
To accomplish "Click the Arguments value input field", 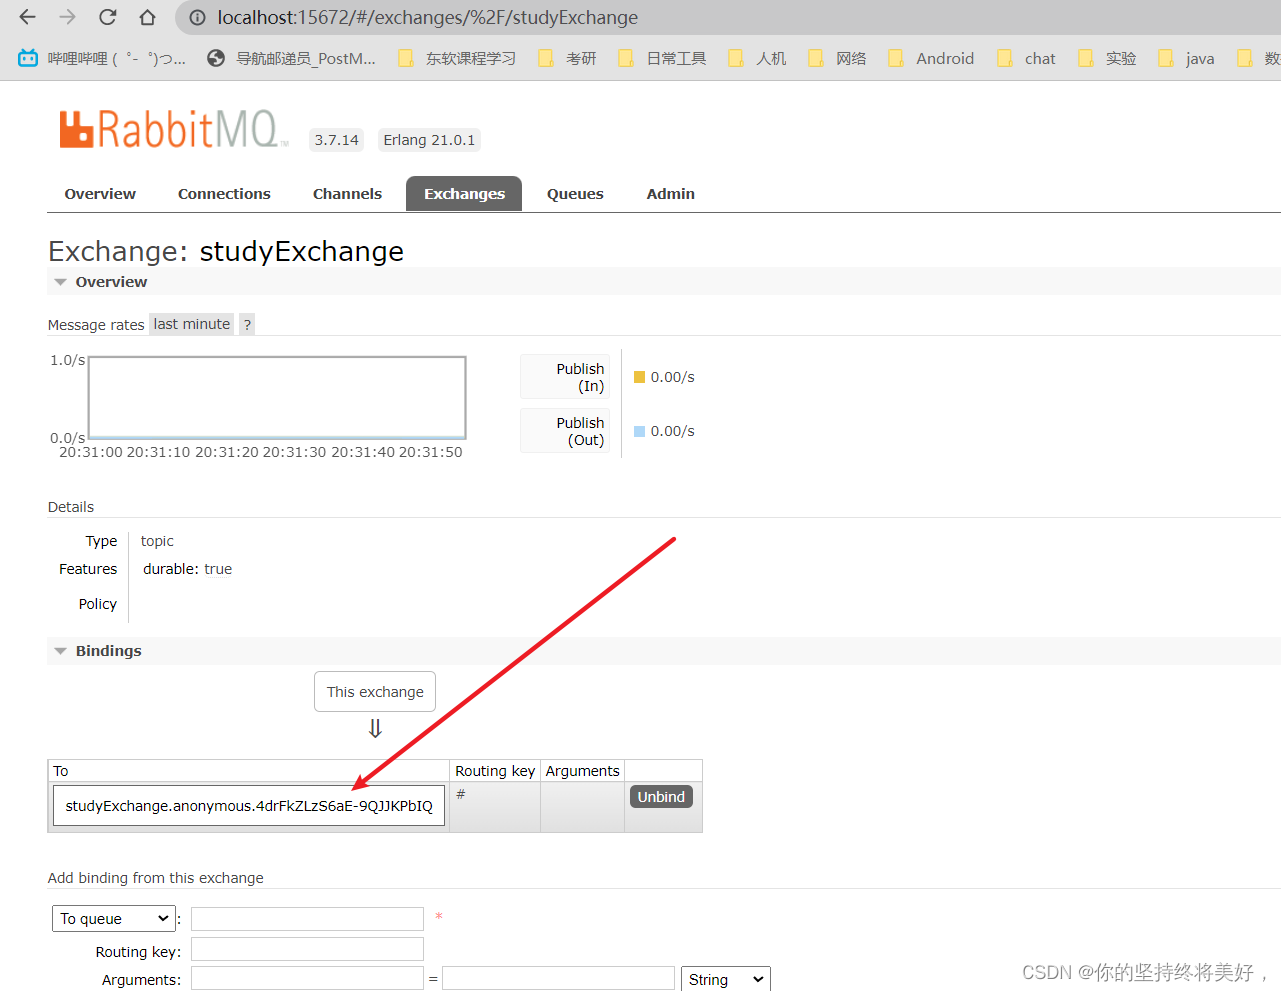I will [x=558, y=978].
